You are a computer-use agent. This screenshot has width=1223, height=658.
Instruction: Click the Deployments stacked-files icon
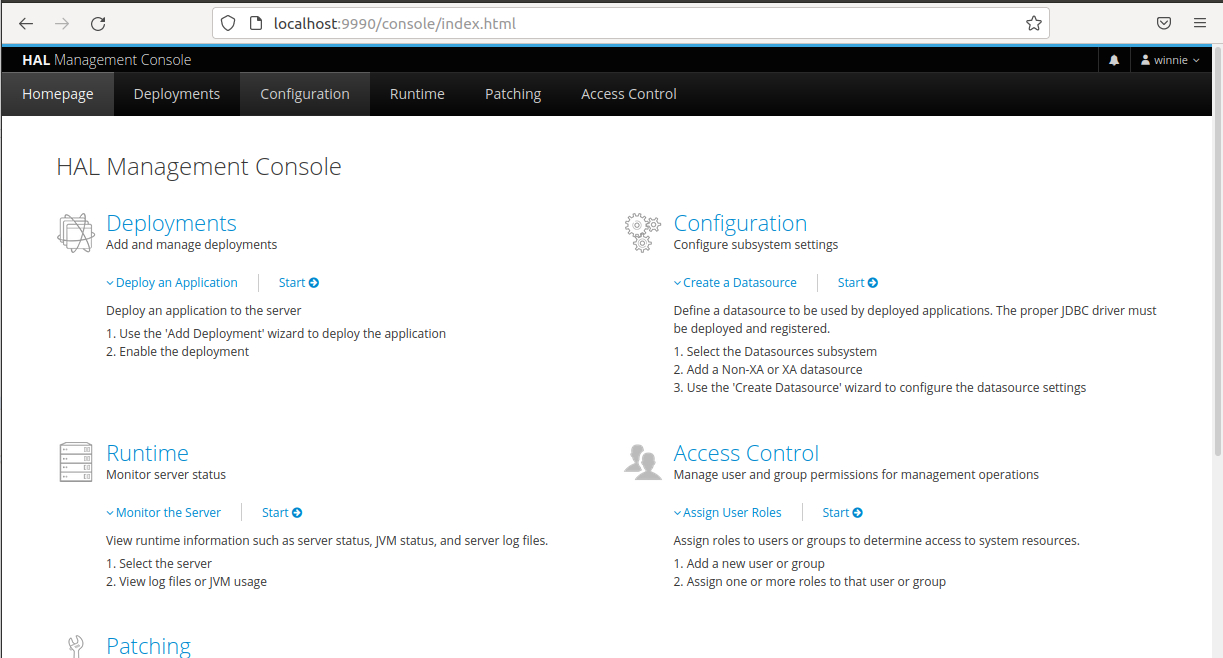[x=75, y=232]
